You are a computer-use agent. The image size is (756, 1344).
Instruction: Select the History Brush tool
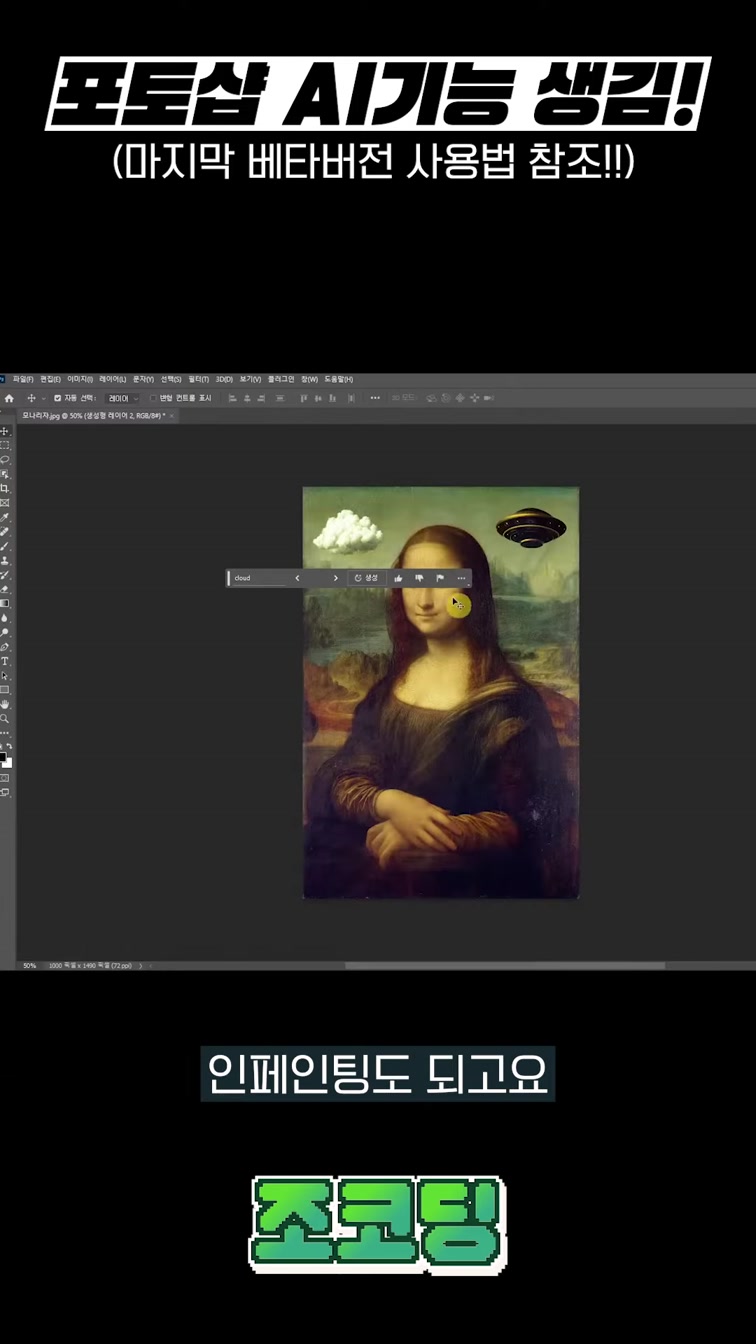tap(5, 575)
